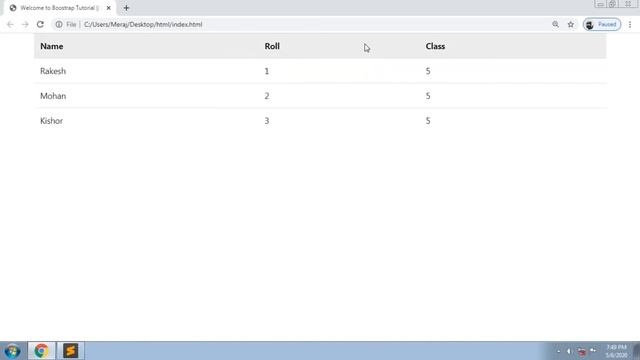Open the taskbar clock and date
640x360 pixels.
pyautogui.click(x=616, y=351)
